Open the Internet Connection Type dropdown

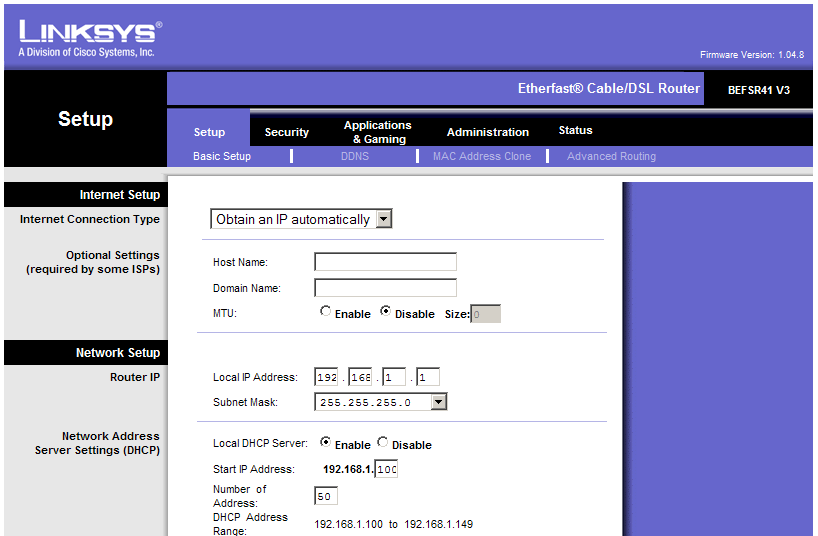click(301, 219)
